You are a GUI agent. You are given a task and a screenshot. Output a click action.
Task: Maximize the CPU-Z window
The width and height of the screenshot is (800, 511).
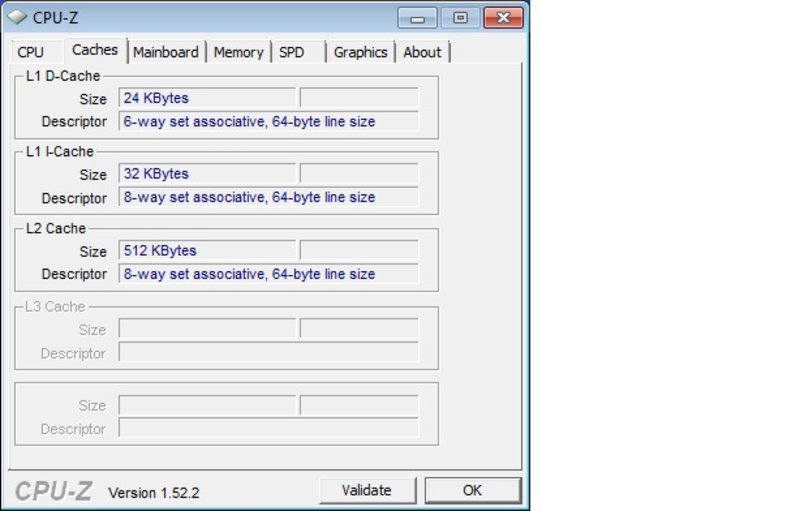point(460,18)
